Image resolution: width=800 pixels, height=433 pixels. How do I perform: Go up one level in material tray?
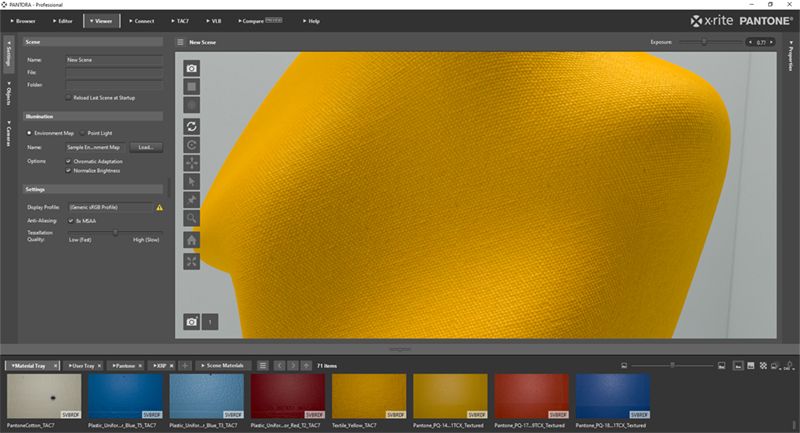click(x=306, y=366)
